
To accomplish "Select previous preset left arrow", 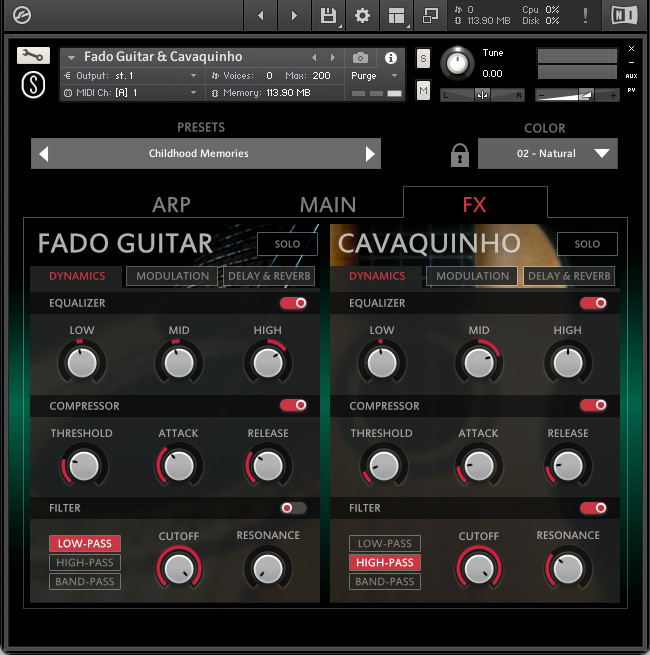I will tap(44, 154).
